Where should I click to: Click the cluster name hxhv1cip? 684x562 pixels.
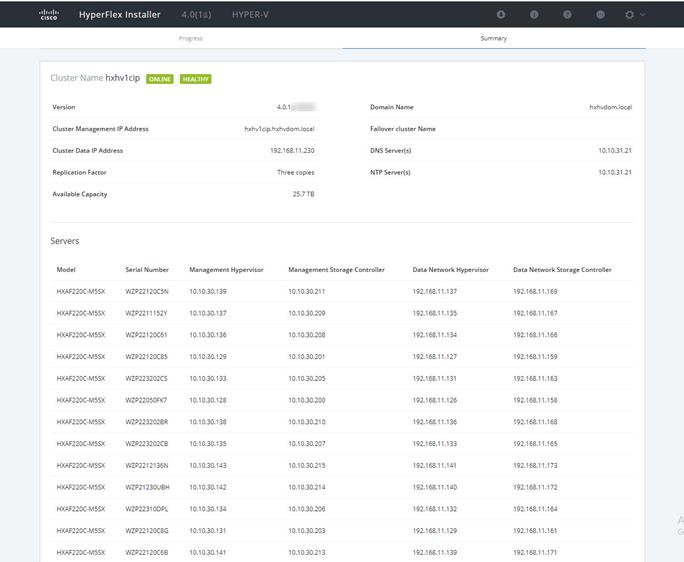[x=123, y=78]
